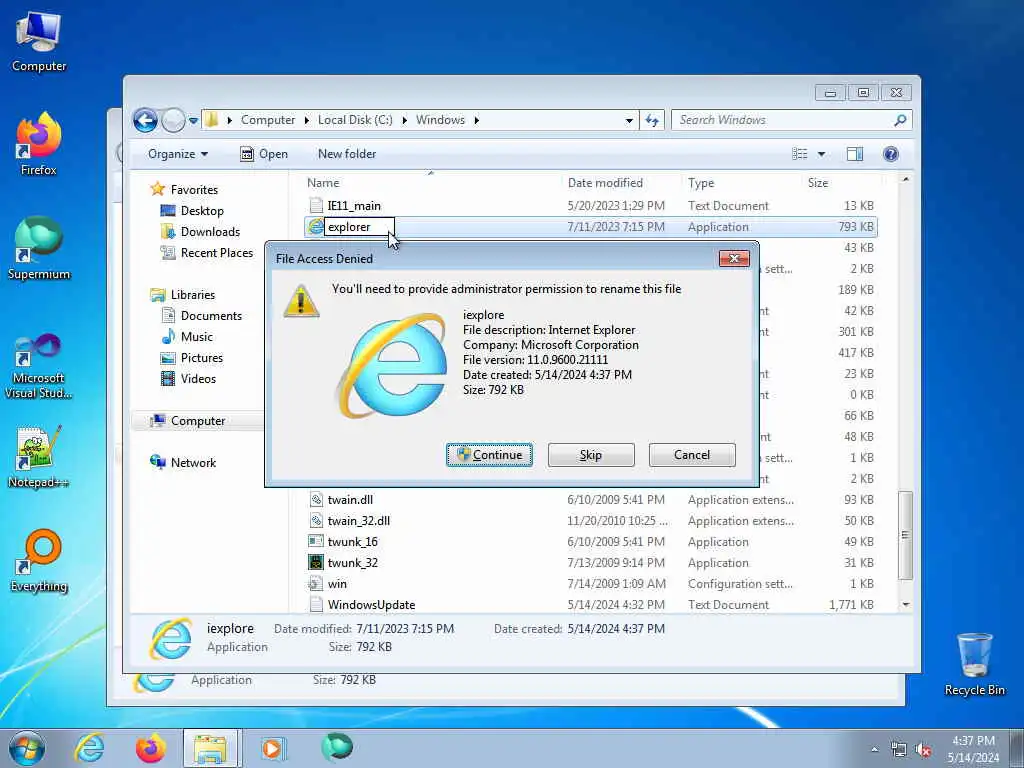This screenshot has width=1024, height=768.
Task: Switch to Windows Explorer taskbar button
Action: click(212, 748)
